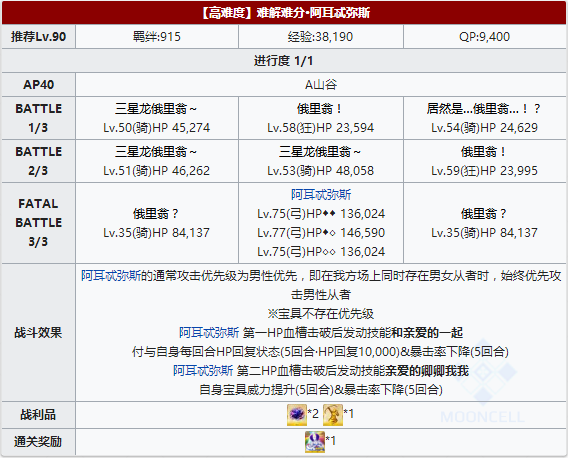The height and width of the screenshot is (458, 568).
Task: Click enemy Lv.51(骑)HP 46,262
Action: (156, 171)
